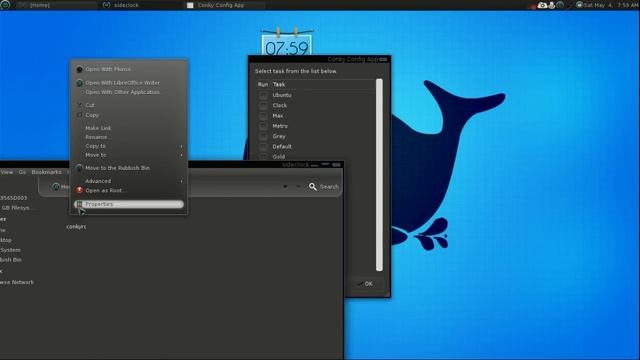
Task: Click the sideclock icon in the taskbar
Action: tap(106, 5)
